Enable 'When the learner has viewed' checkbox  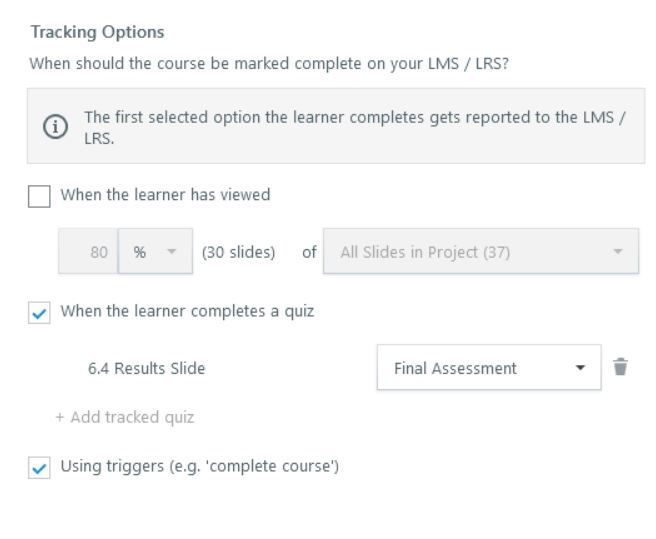tap(39, 196)
